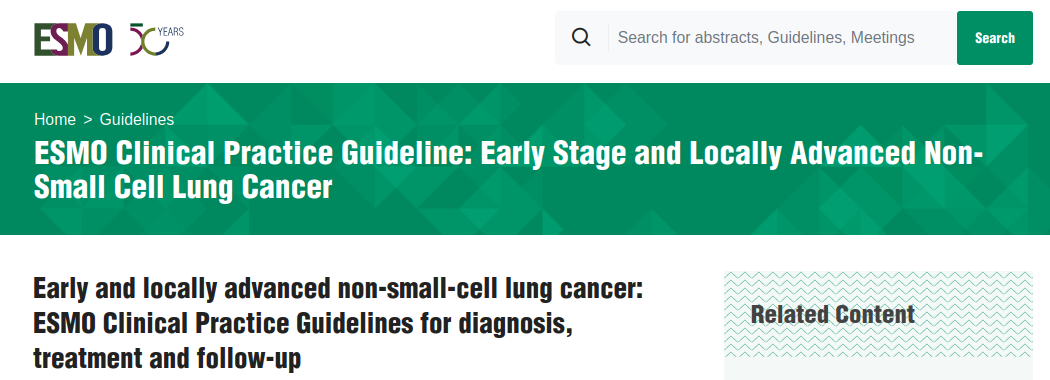Click the 'Early and locally advanced' heading line
Screen dimensions: 1050x380
338,289
